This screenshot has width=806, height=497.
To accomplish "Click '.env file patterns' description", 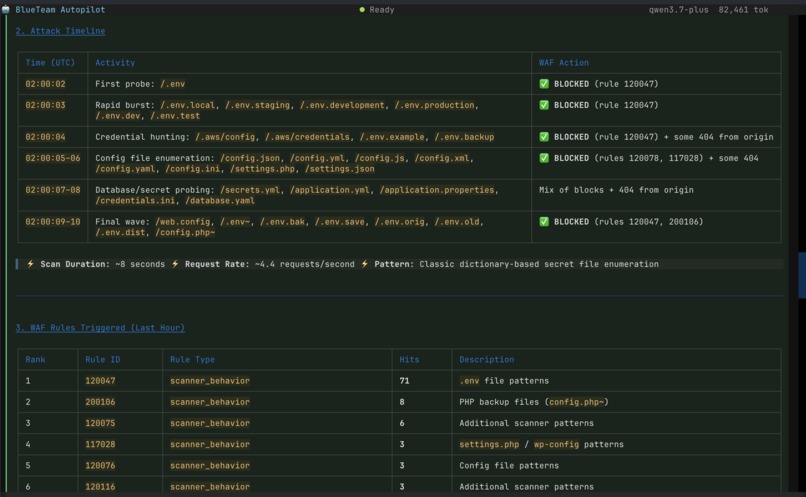I will point(504,381).
